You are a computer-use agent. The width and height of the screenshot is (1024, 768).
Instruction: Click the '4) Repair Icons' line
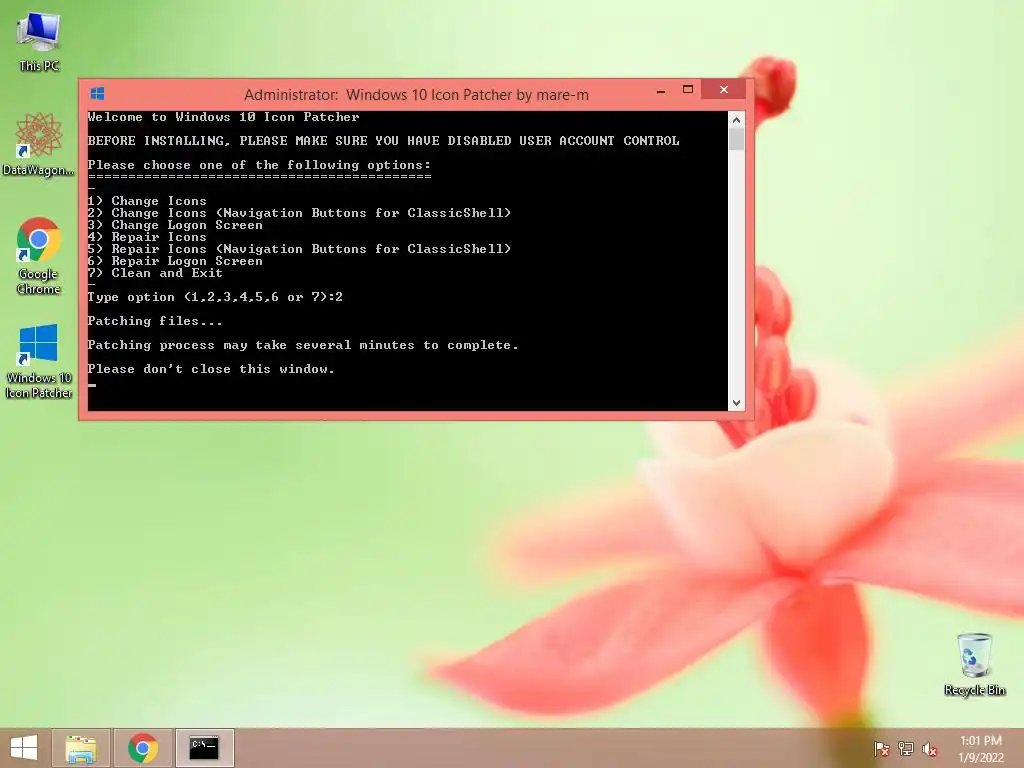click(147, 237)
